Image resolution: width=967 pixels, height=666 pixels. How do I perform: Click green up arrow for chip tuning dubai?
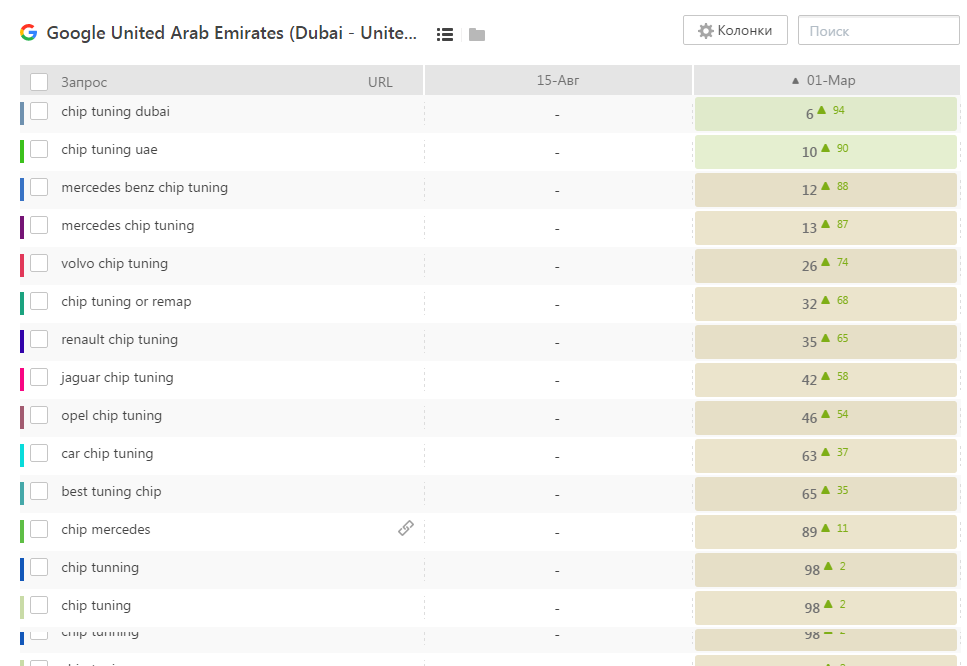[822, 110]
